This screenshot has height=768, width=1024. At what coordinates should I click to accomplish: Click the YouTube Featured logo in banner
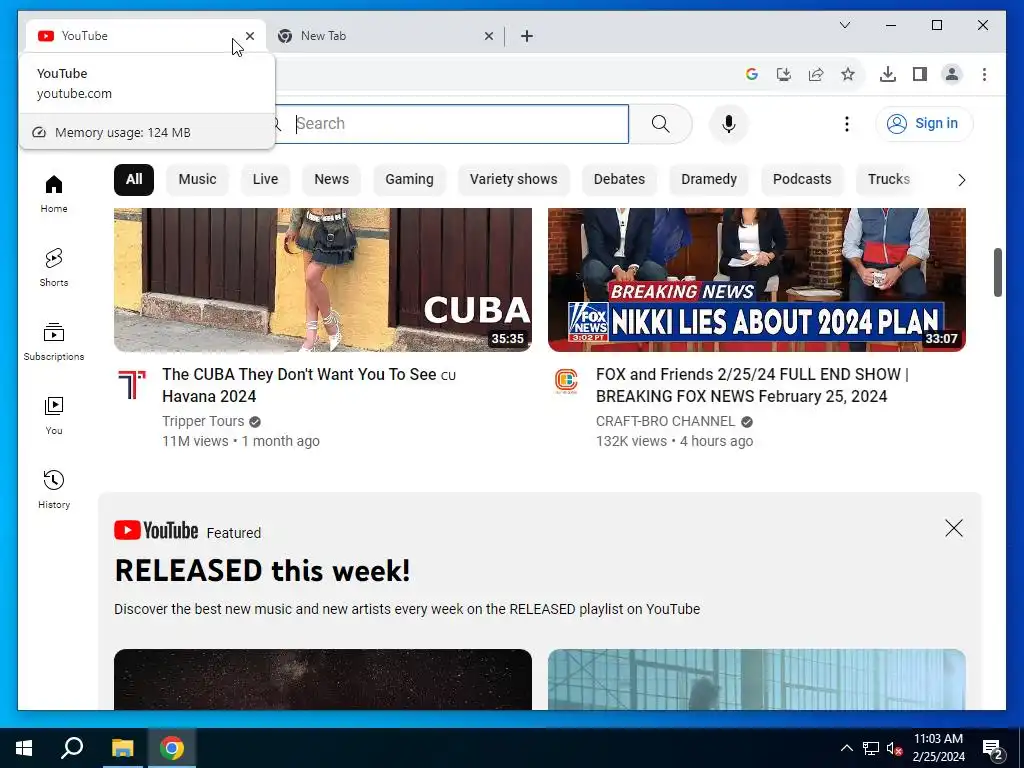pyautogui.click(x=156, y=530)
